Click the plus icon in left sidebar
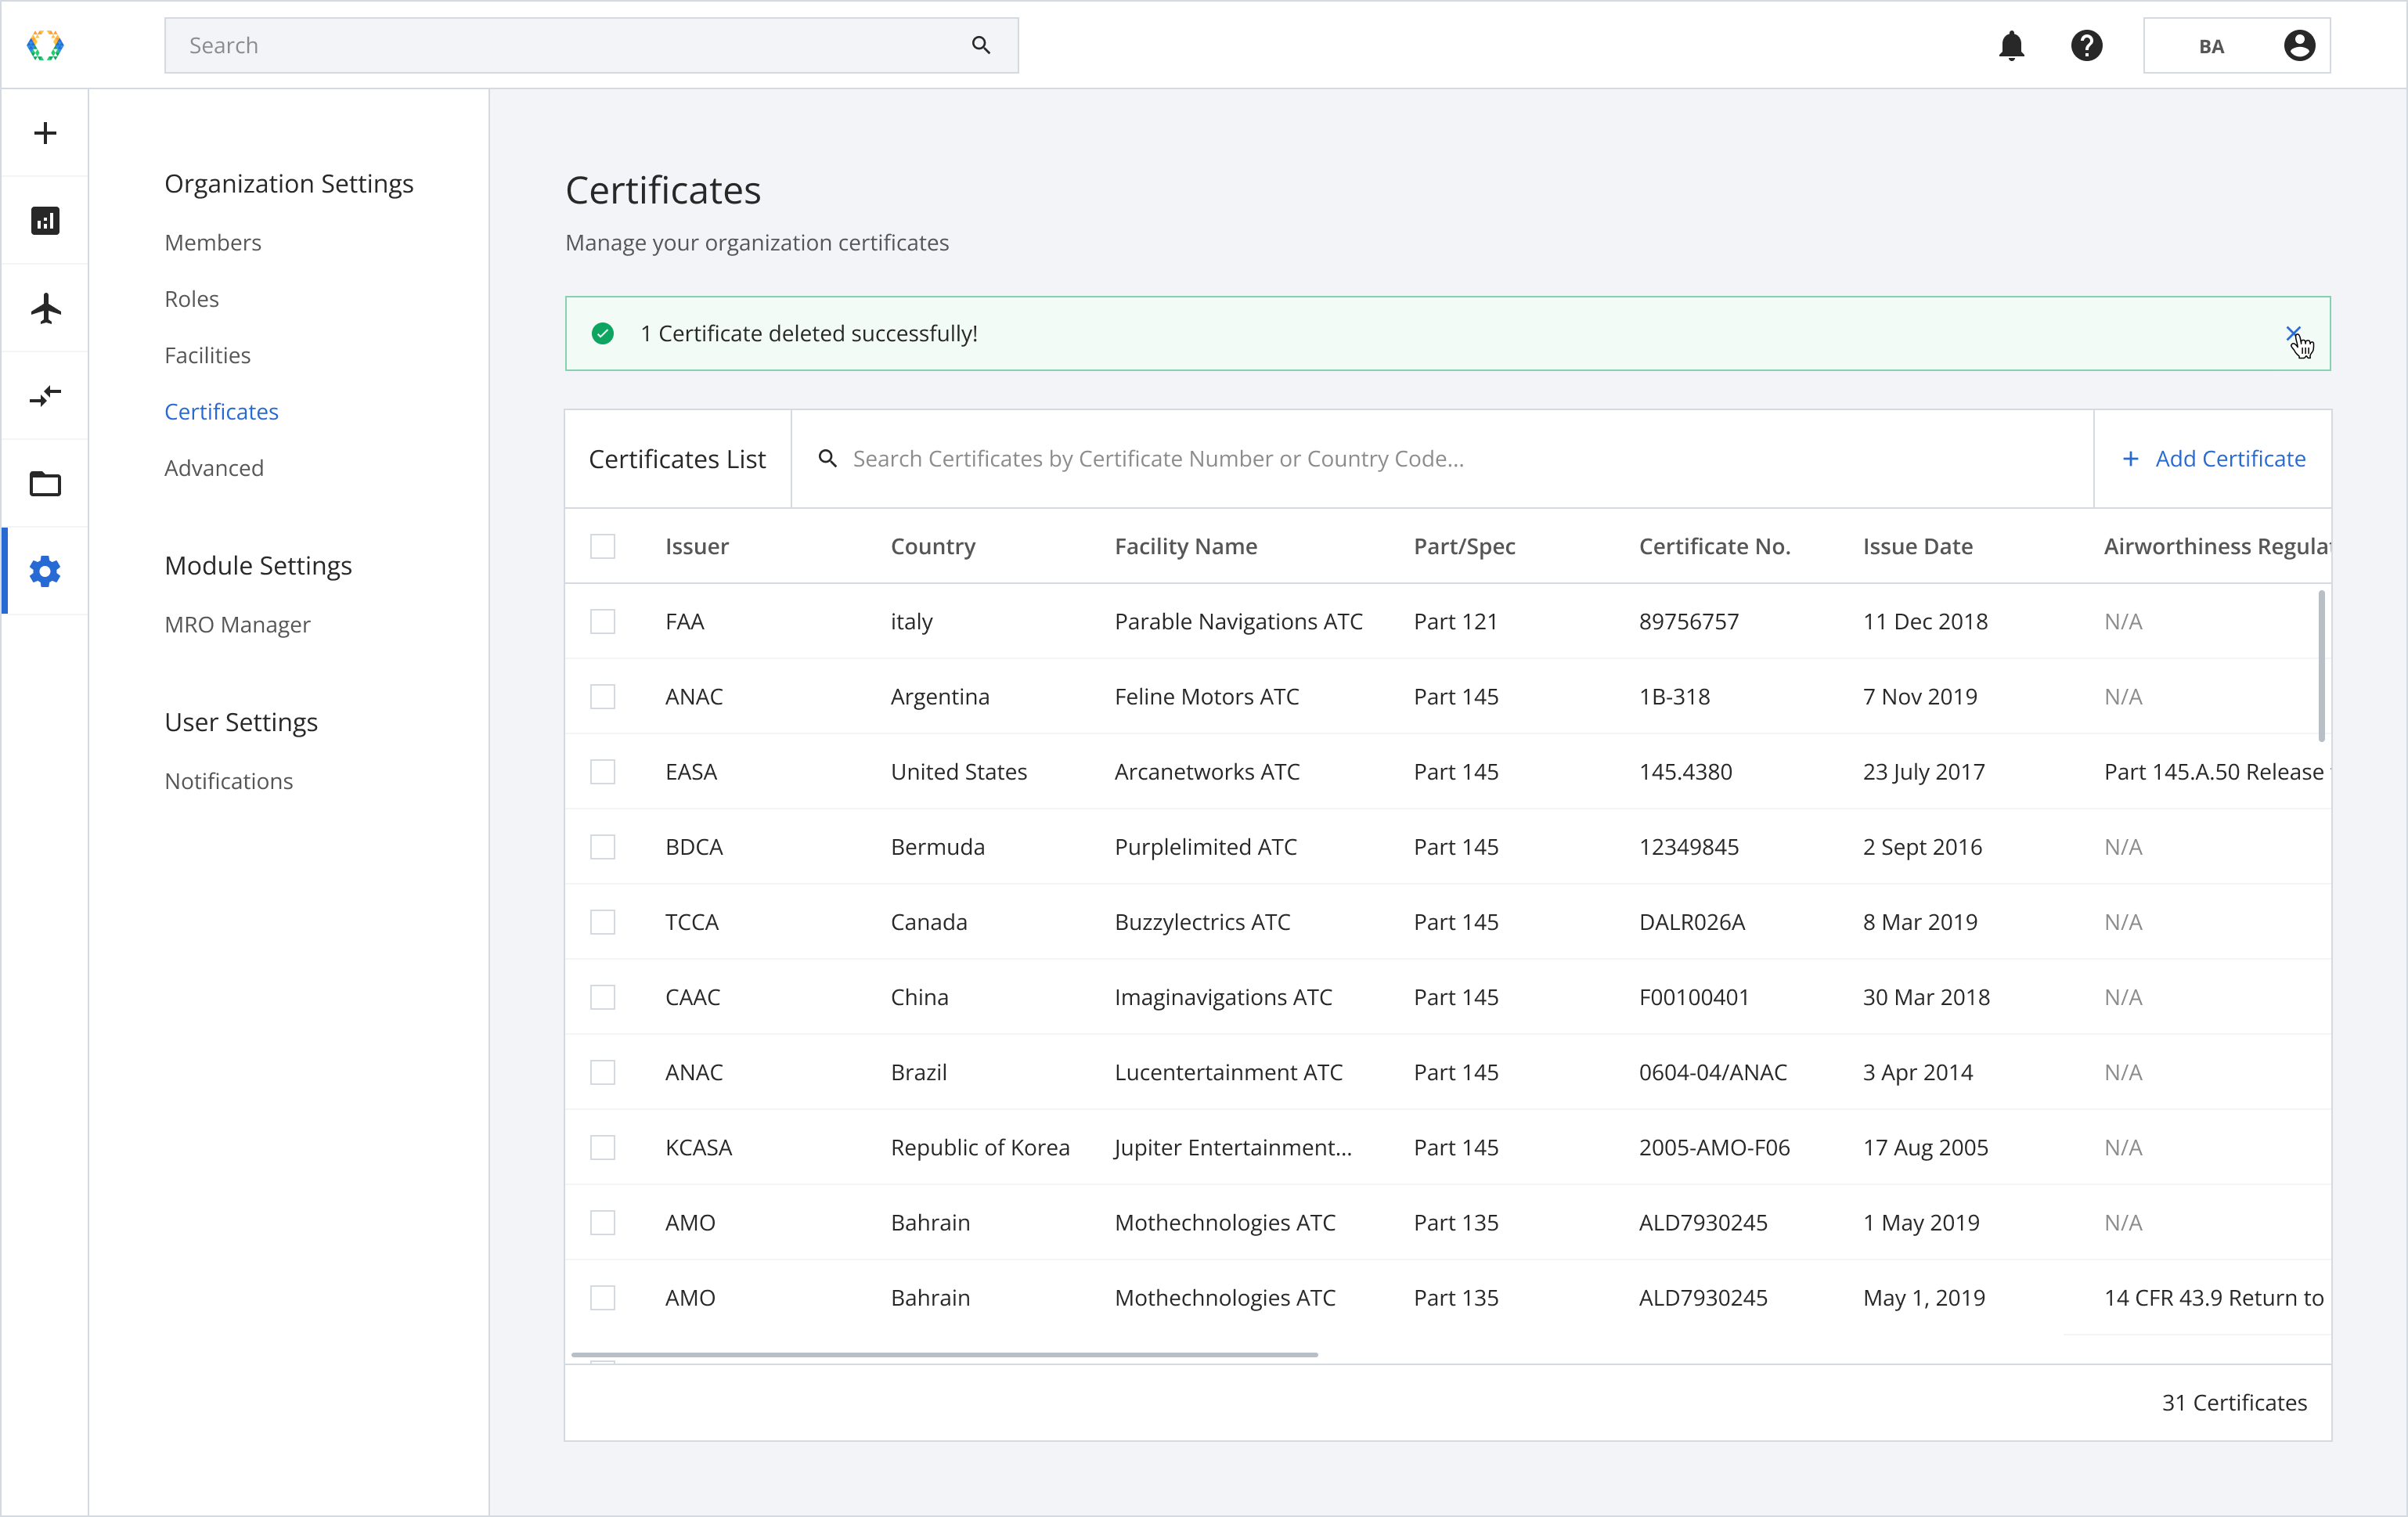Screen dimensions: 2408x1517 click(x=45, y=133)
